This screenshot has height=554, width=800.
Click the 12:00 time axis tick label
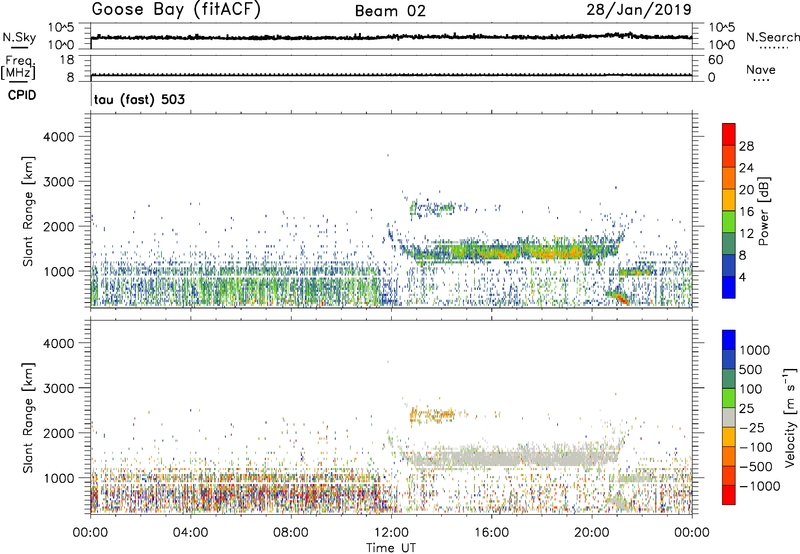pos(391,533)
